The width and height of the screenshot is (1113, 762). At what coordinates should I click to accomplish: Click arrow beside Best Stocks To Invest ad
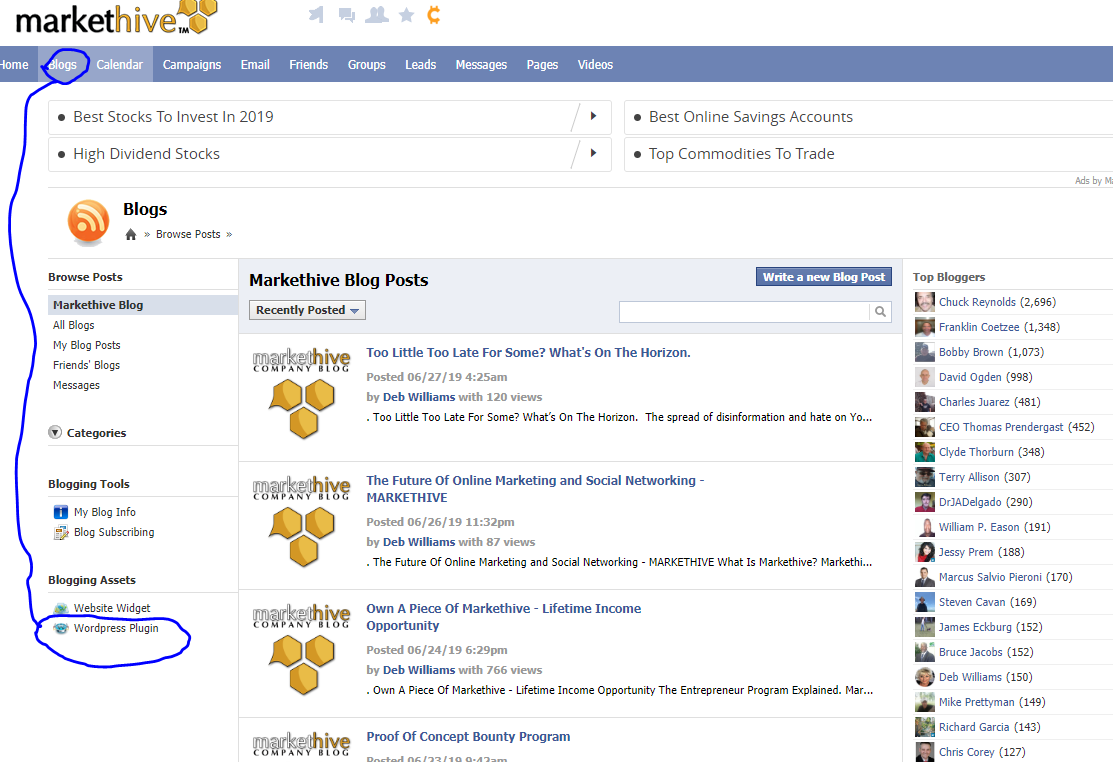[593, 116]
